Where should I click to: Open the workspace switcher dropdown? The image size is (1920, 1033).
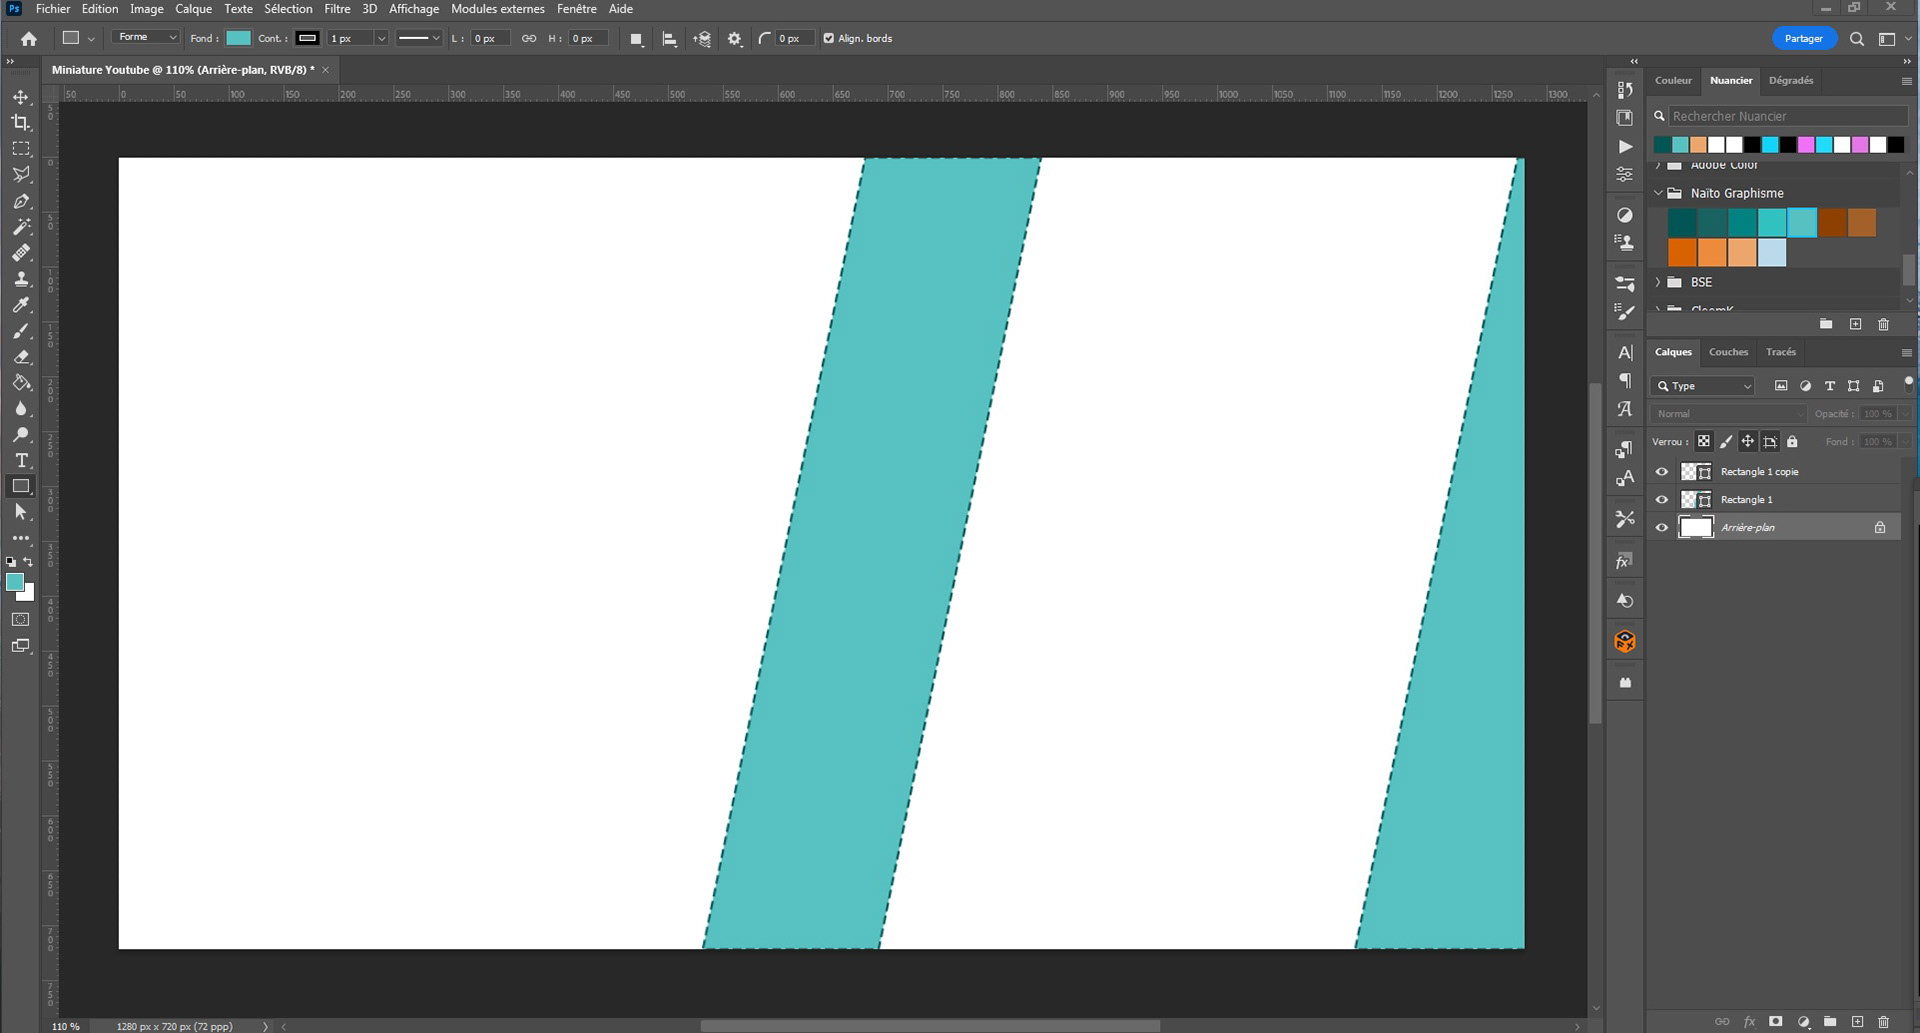click(1892, 39)
